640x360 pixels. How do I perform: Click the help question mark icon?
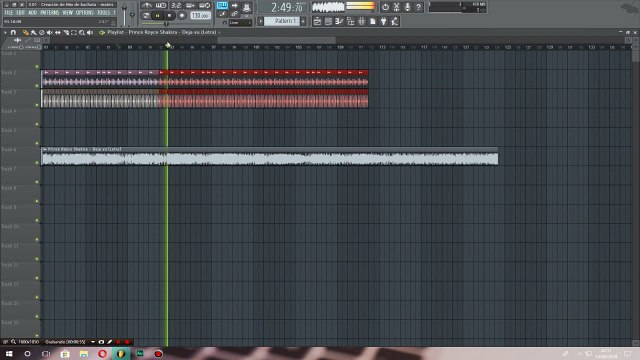[418, 7]
